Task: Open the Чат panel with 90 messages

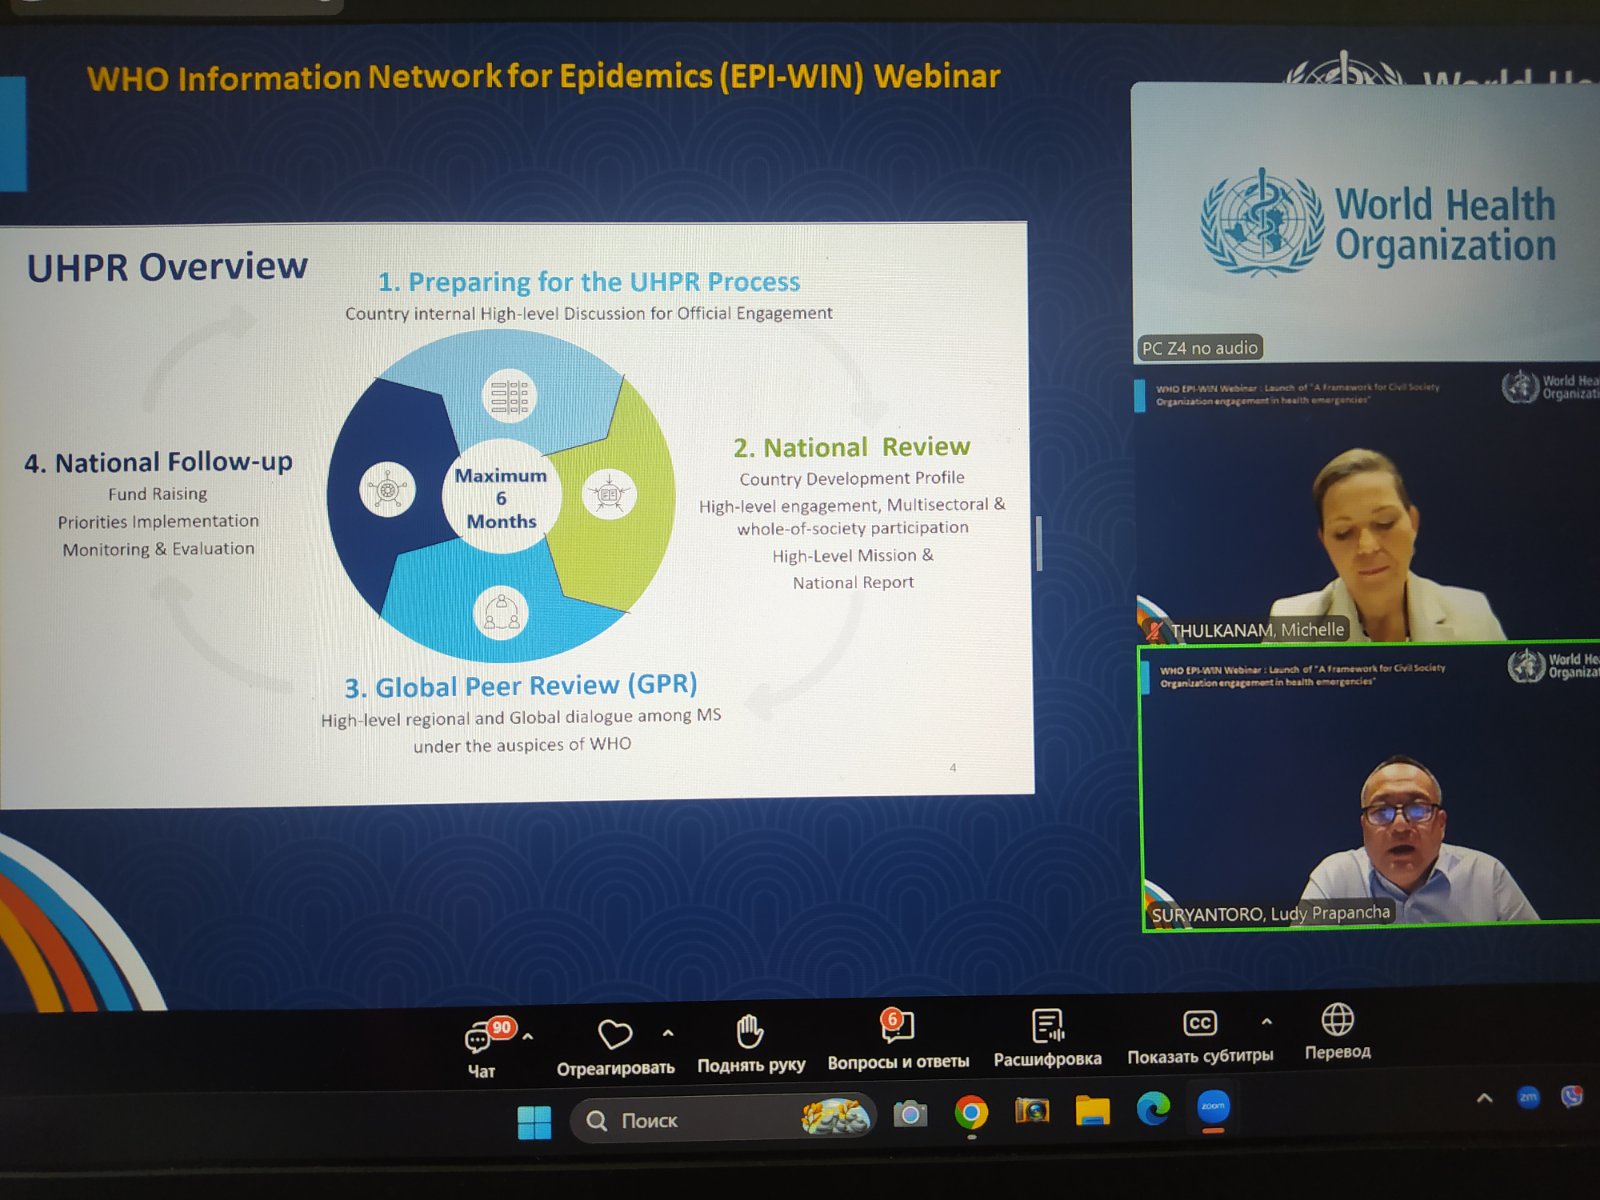Action: (x=481, y=1040)
